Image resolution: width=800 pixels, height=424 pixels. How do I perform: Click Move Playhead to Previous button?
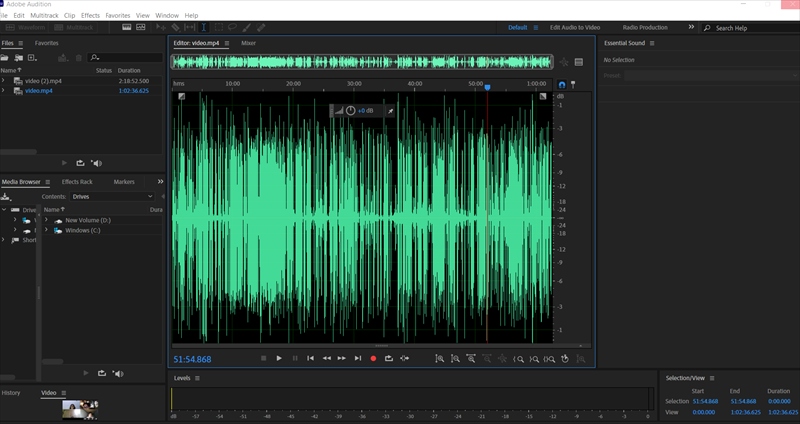click(x=310, y=358)
